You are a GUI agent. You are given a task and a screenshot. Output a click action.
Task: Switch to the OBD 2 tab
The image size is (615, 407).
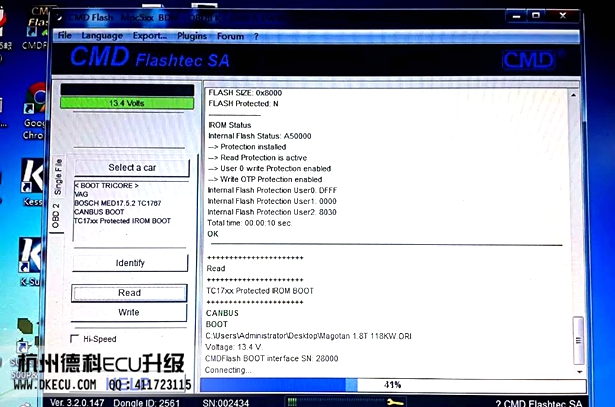(56, 216)
